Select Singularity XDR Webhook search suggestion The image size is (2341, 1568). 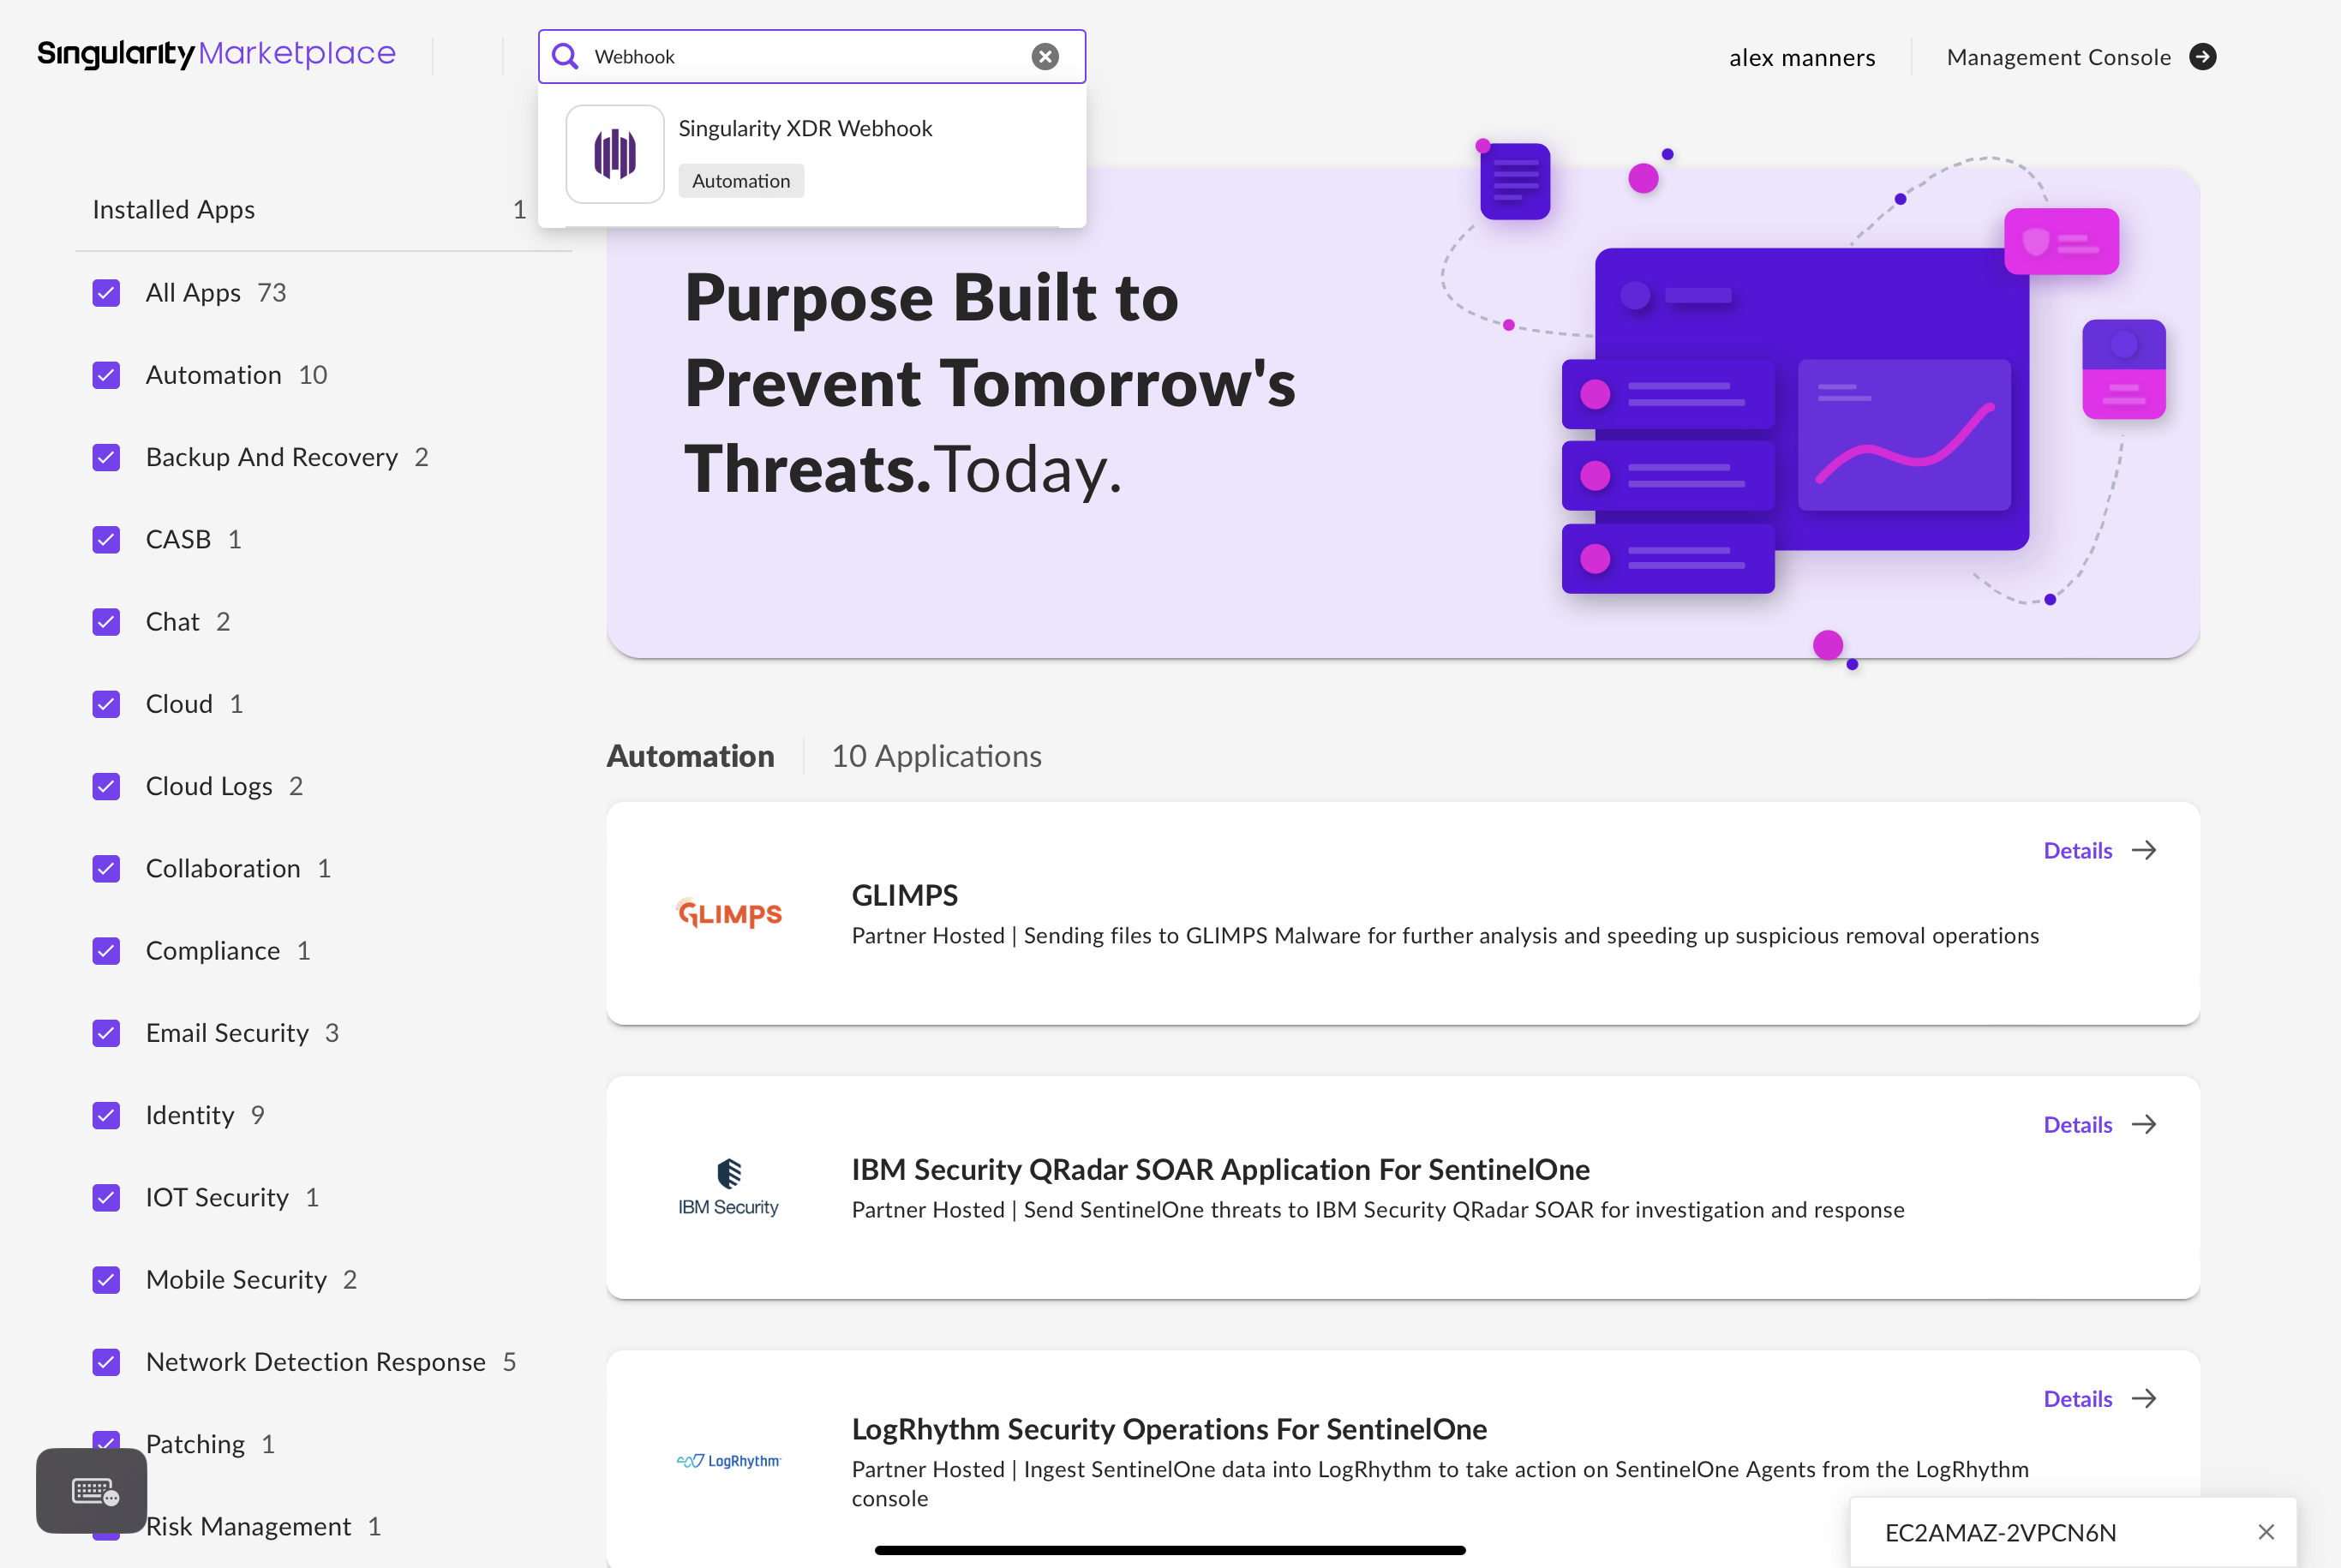coord(805,129)
